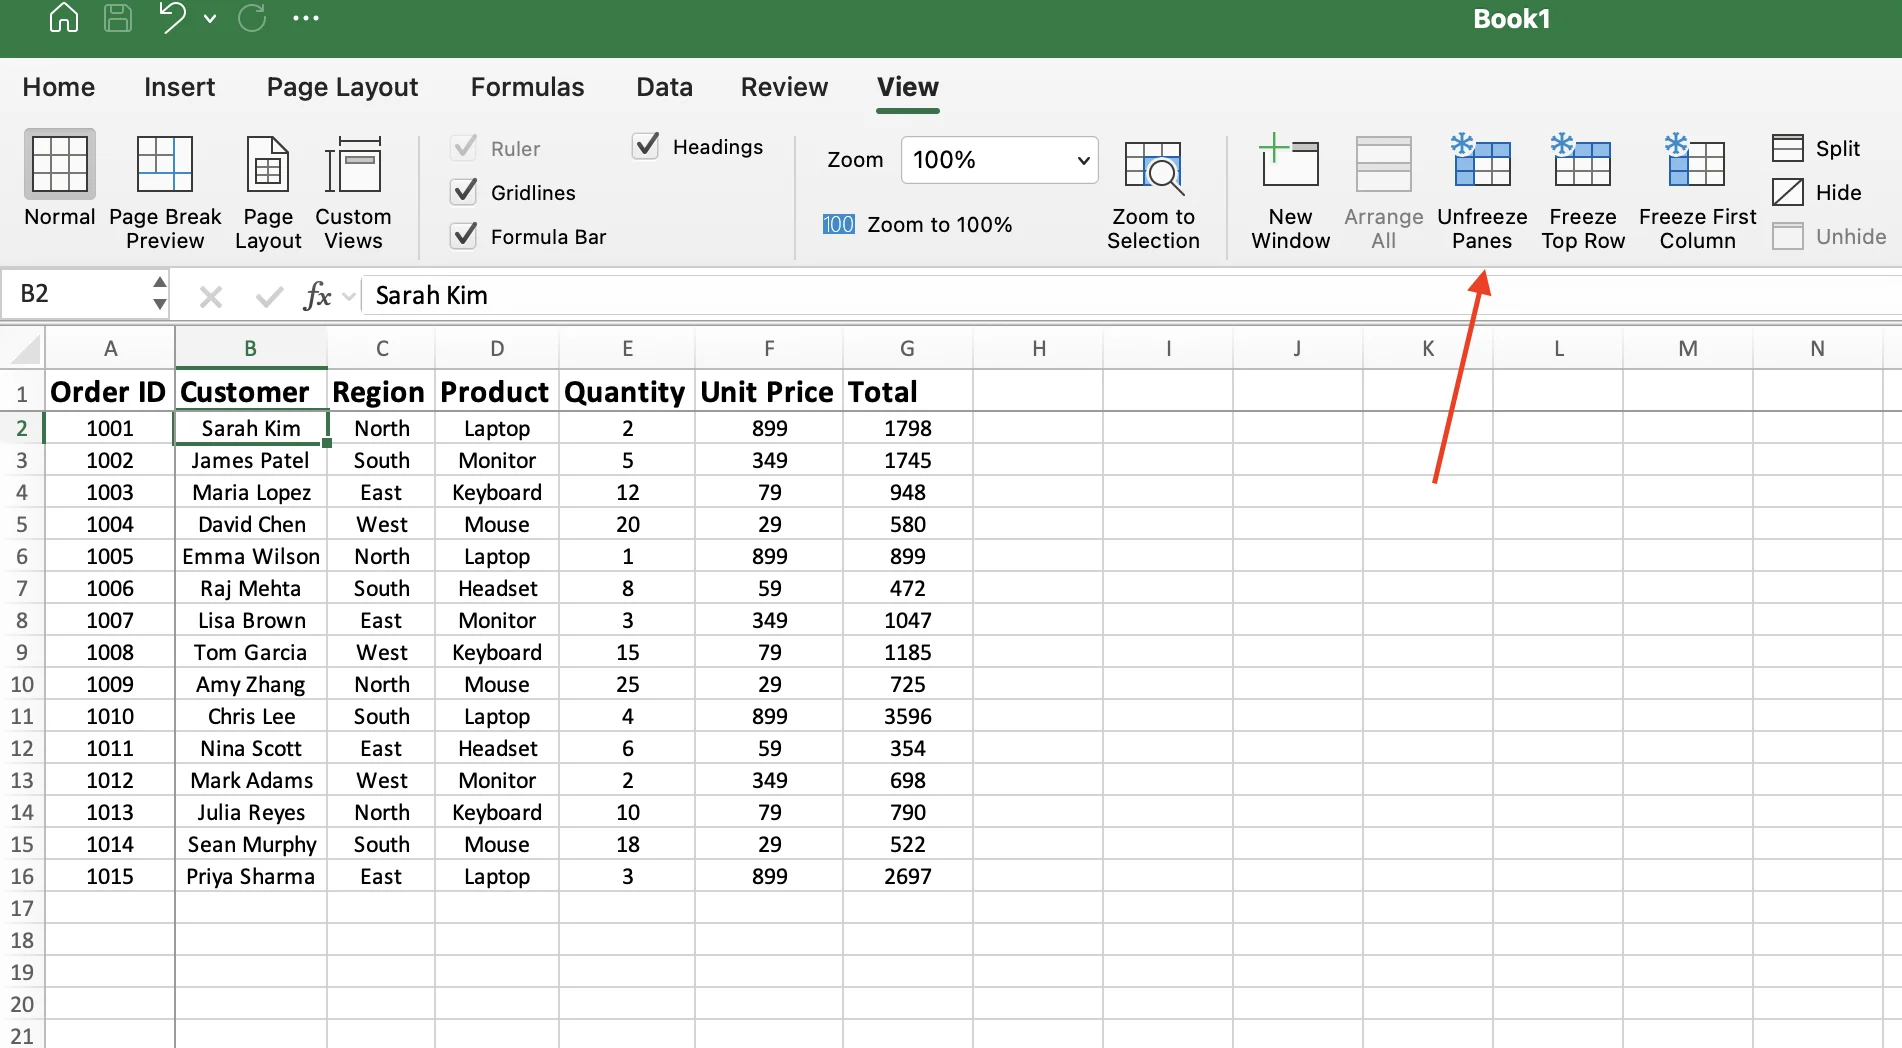The image size is (1902, 1048).
Task: Toggle the Gridlines checkbox
Action: tap(463, 192)
